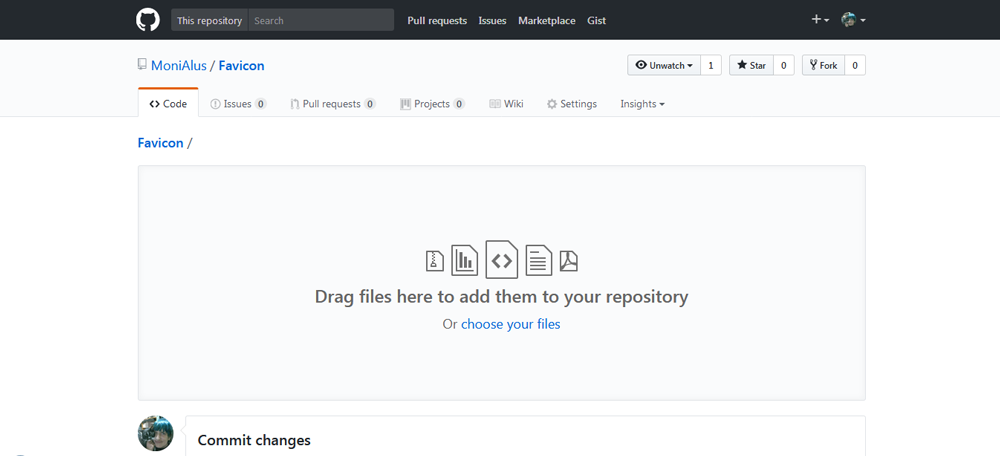Open the Projects tab

coord(432,104)
